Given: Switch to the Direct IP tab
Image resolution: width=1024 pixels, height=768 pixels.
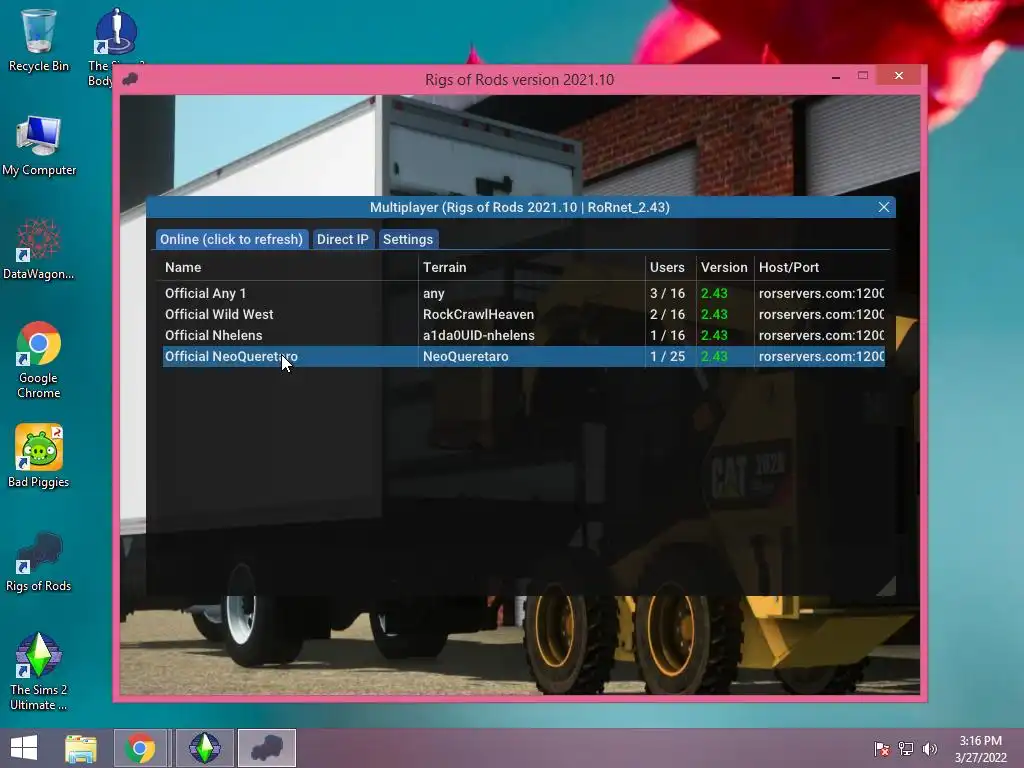Looking at the screenshot, I should click(342, 239).
